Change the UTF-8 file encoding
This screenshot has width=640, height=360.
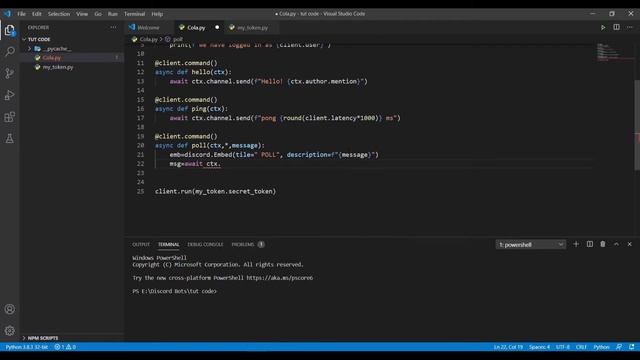(x=563, y=347)
